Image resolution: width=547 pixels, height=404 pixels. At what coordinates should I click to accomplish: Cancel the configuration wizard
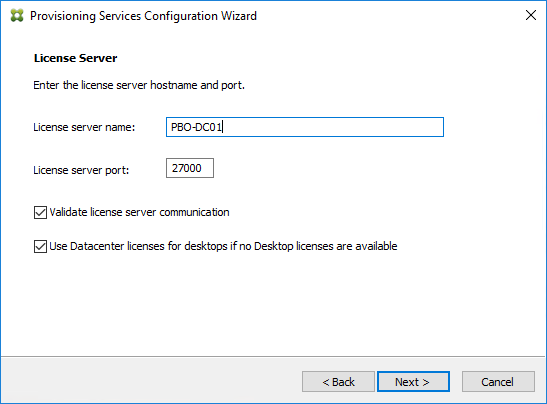[x=498, y=382]
